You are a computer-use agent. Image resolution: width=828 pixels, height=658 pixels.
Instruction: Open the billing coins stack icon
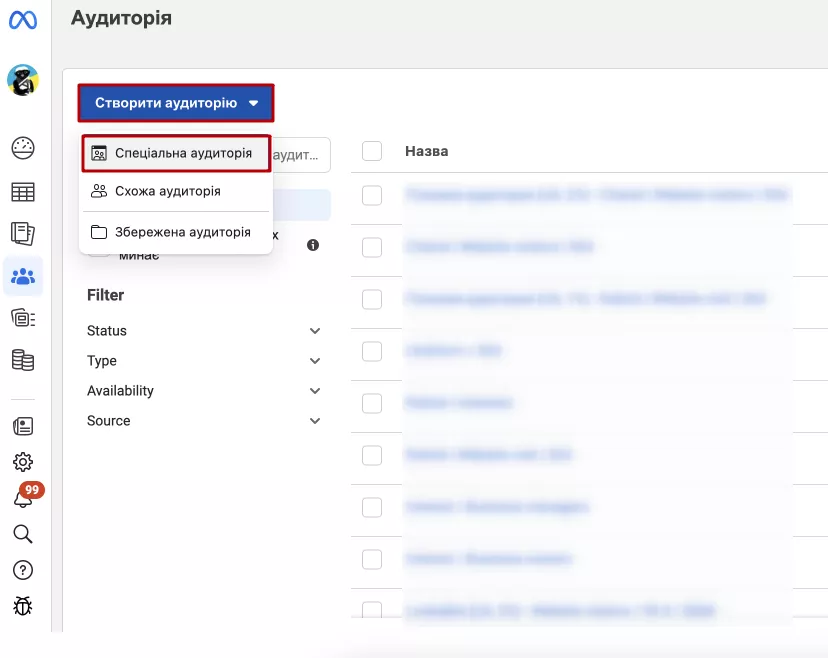coord(23,360)
